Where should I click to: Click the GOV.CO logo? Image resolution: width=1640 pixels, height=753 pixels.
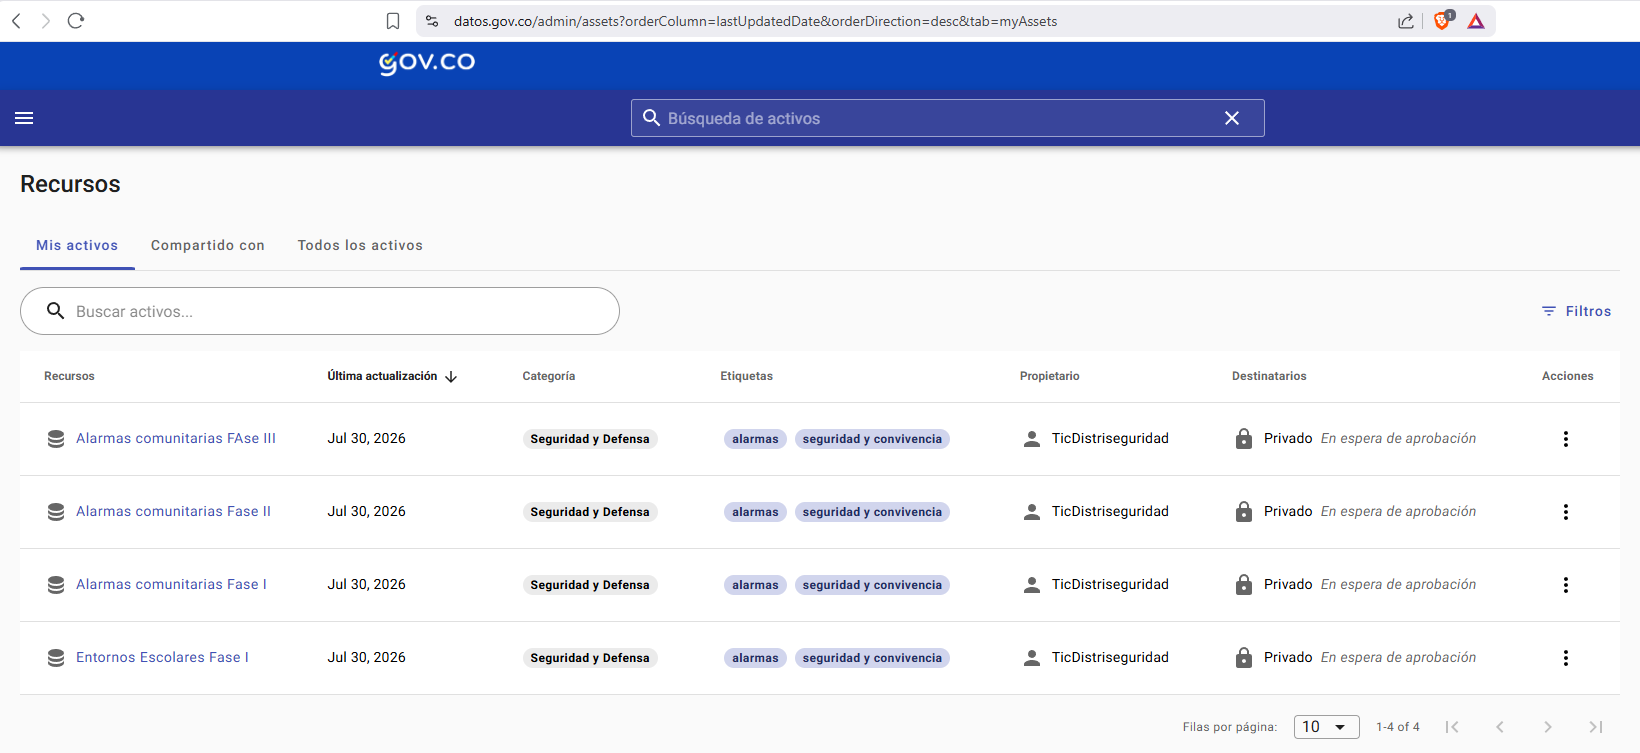[x=427, y=63]
